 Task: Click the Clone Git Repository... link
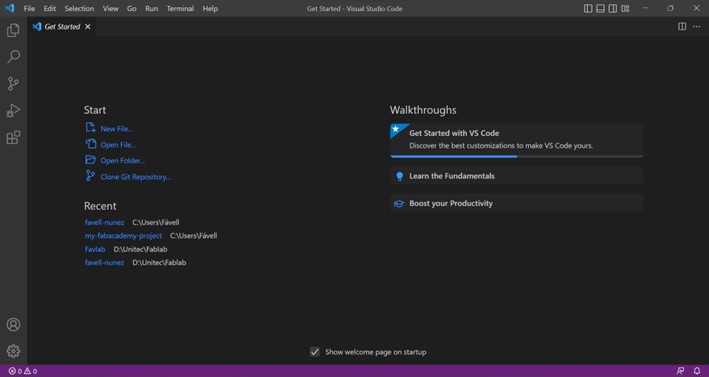coord(135,177)
